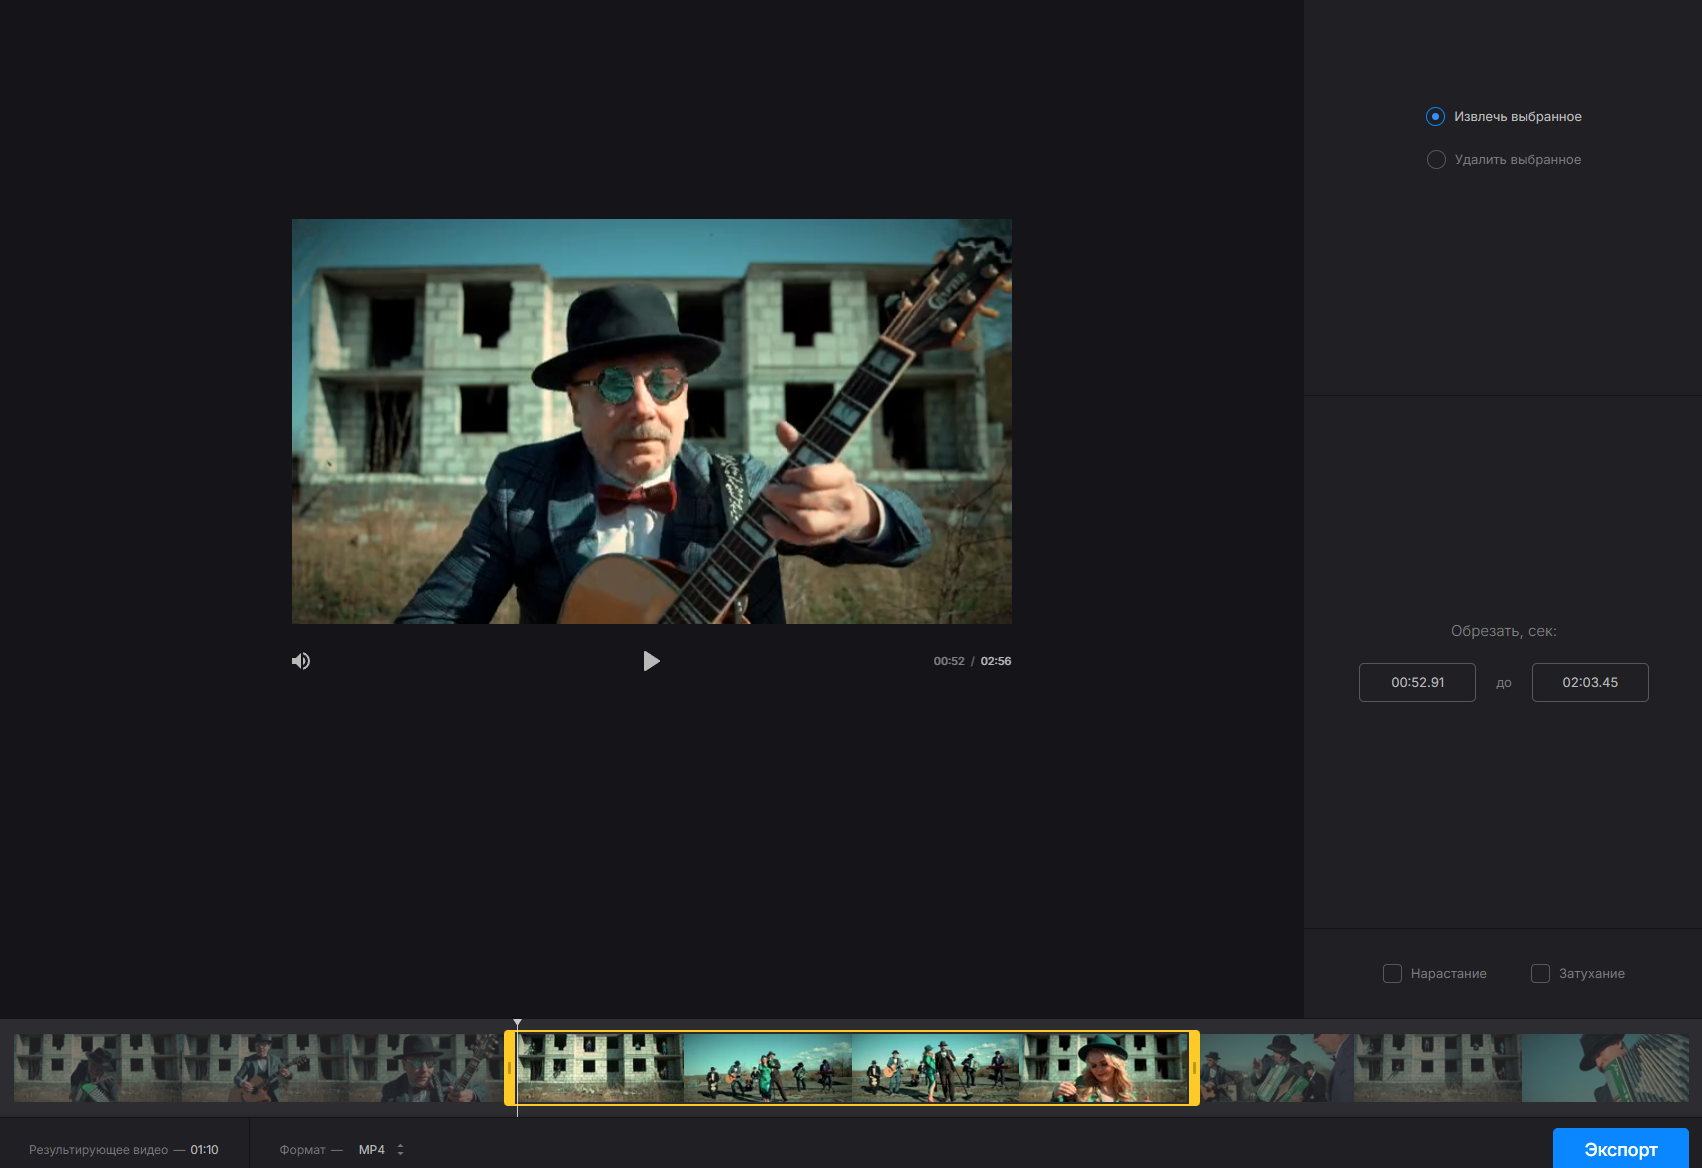Click the playhead marker on the timeline
Viewport: 1702px width, 1168px height.
click(x=517, y=1023)
